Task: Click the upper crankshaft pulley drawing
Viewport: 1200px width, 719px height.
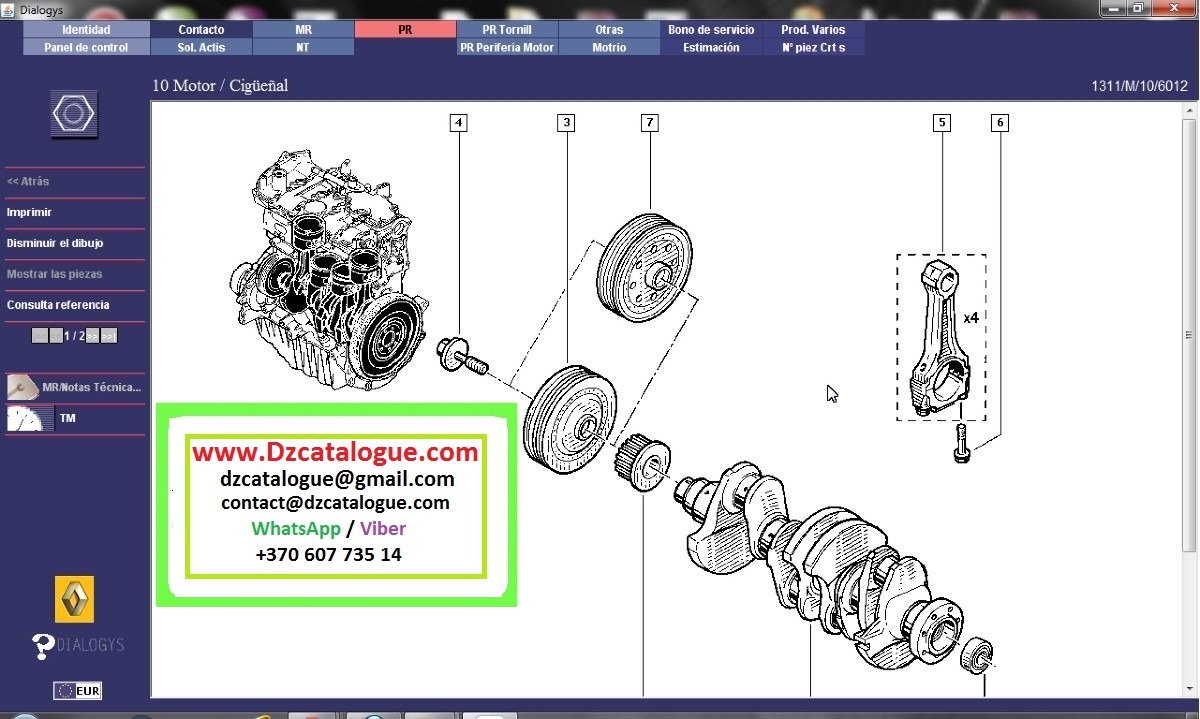Action: tap(644, 267)
